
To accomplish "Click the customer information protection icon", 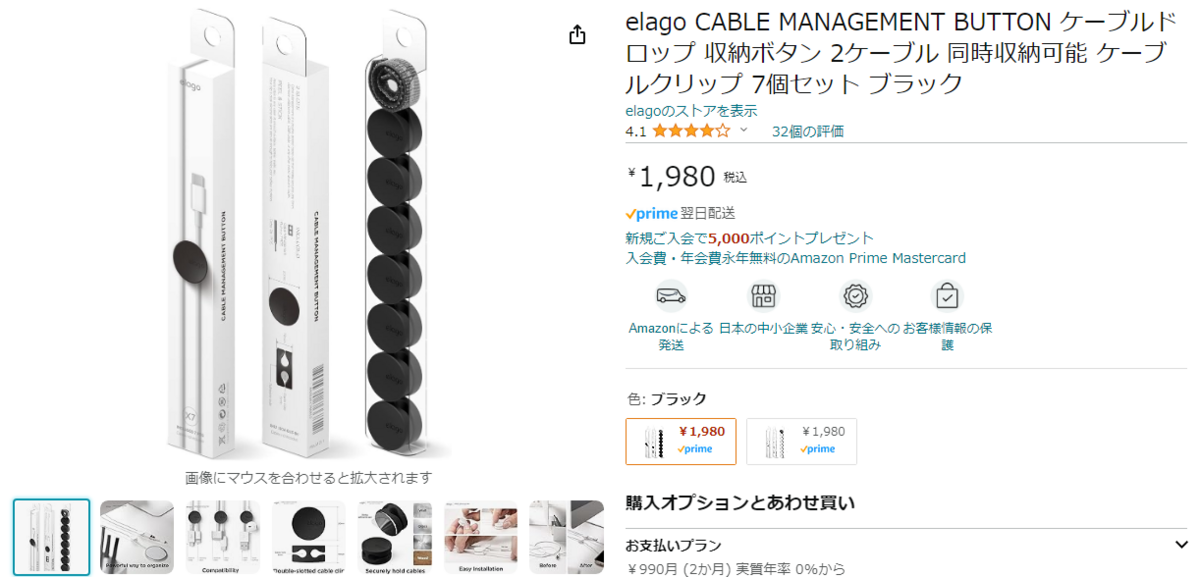I will pos(947,296).
